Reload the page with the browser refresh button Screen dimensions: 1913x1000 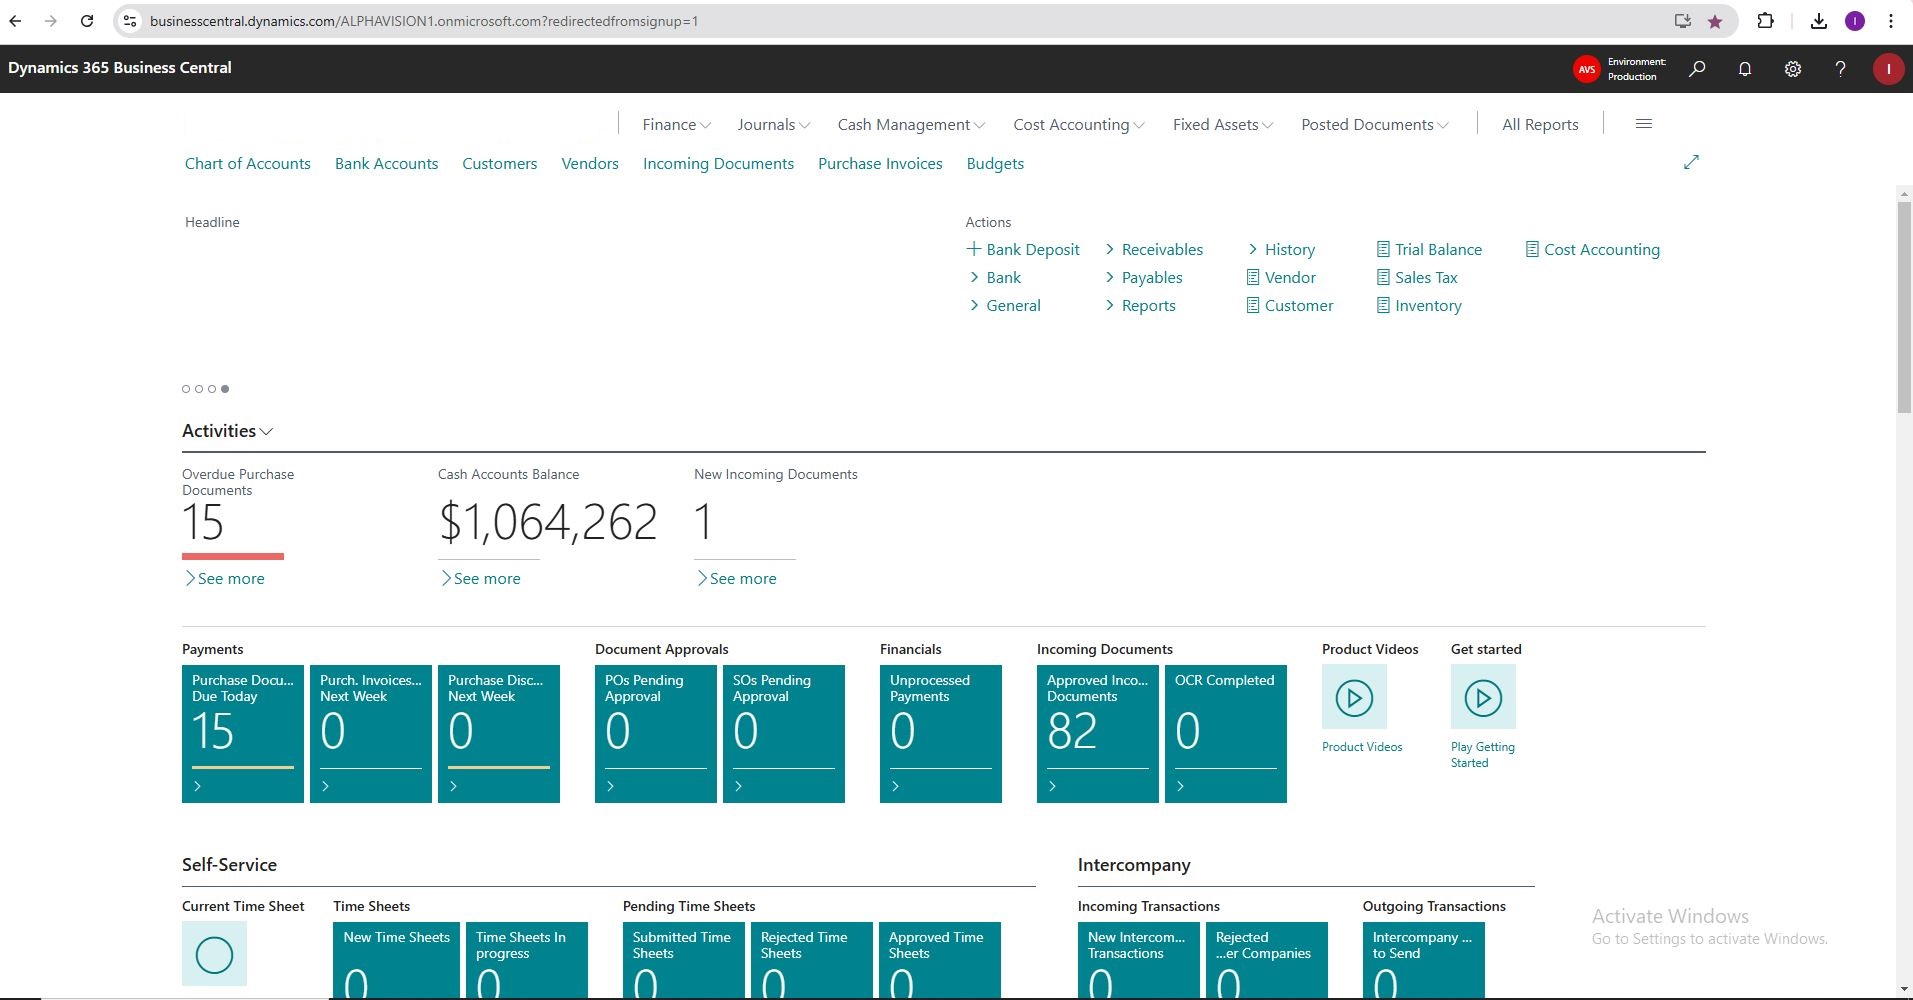(87, 21)
